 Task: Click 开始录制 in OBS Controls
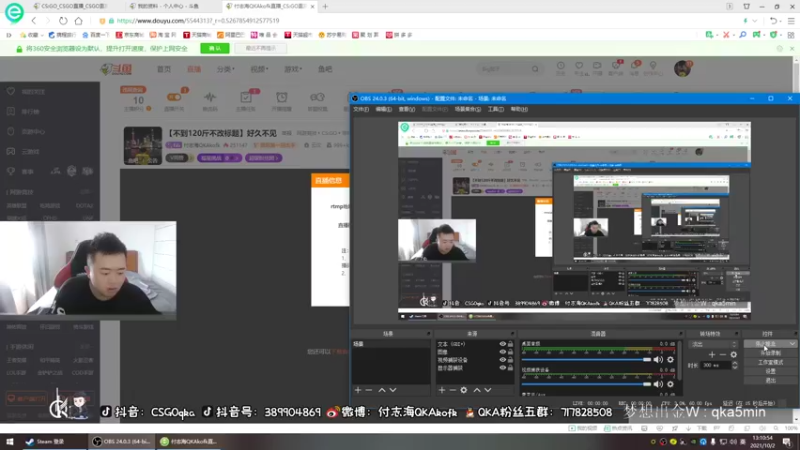click(x=770, y=353)
